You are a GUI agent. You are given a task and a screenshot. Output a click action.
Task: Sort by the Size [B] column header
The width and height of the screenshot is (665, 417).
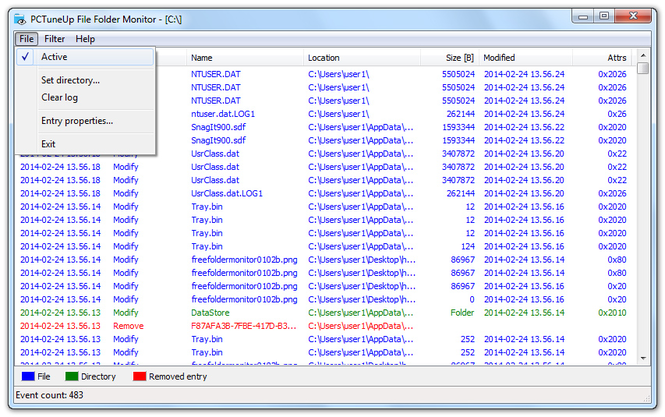(x=450, y=58)
